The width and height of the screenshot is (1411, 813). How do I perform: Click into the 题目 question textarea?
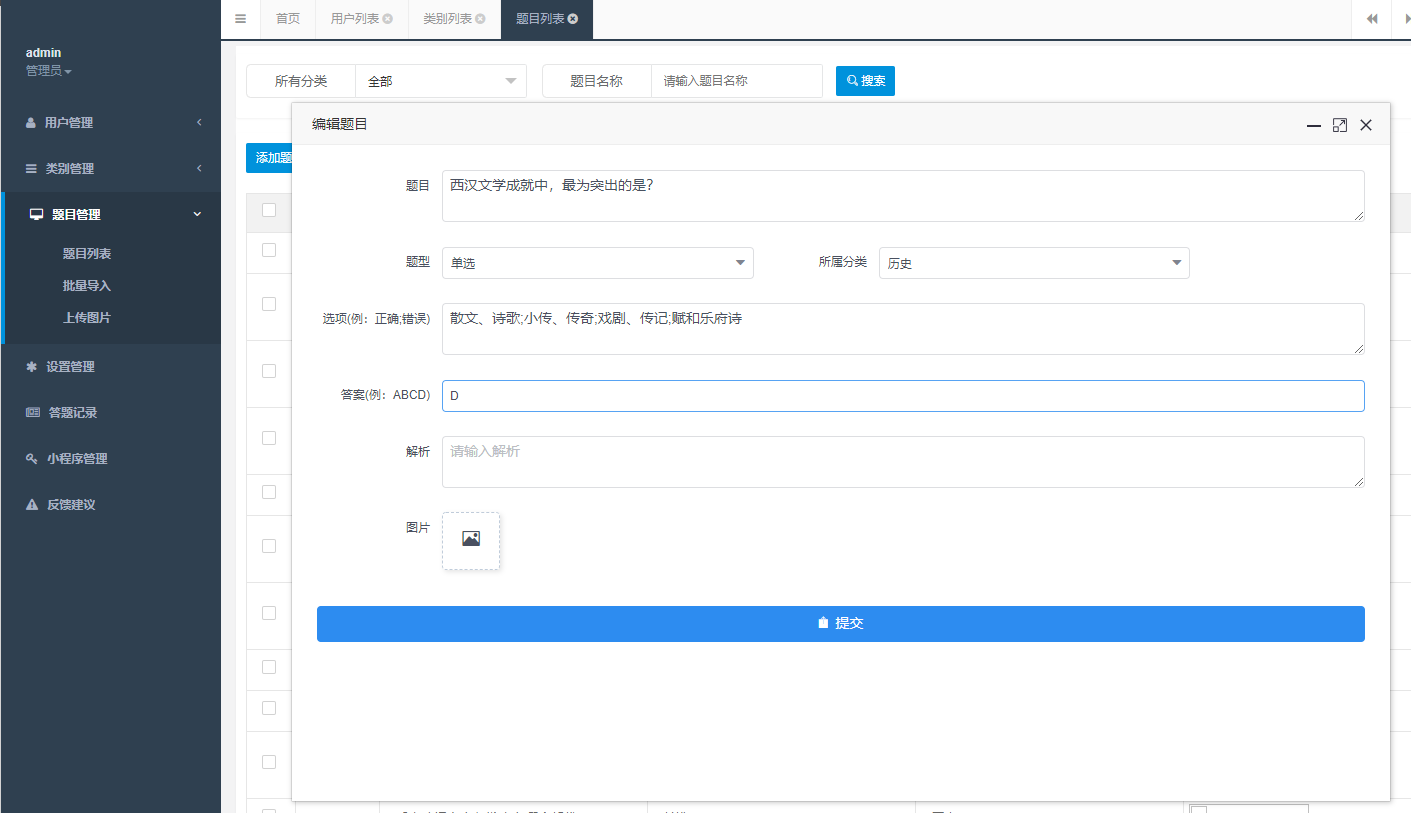[903, 196]
